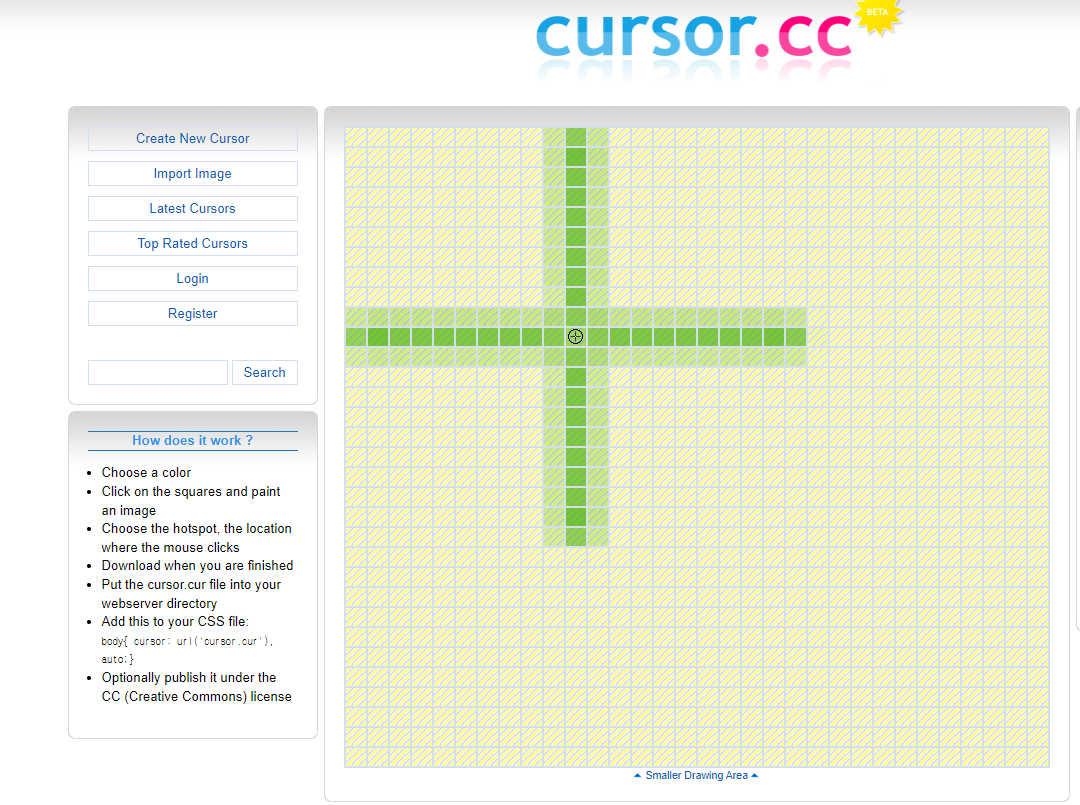Browse Latest Cursors
Viewport: 1080px width, 805px height.
(x=193, y=209)
